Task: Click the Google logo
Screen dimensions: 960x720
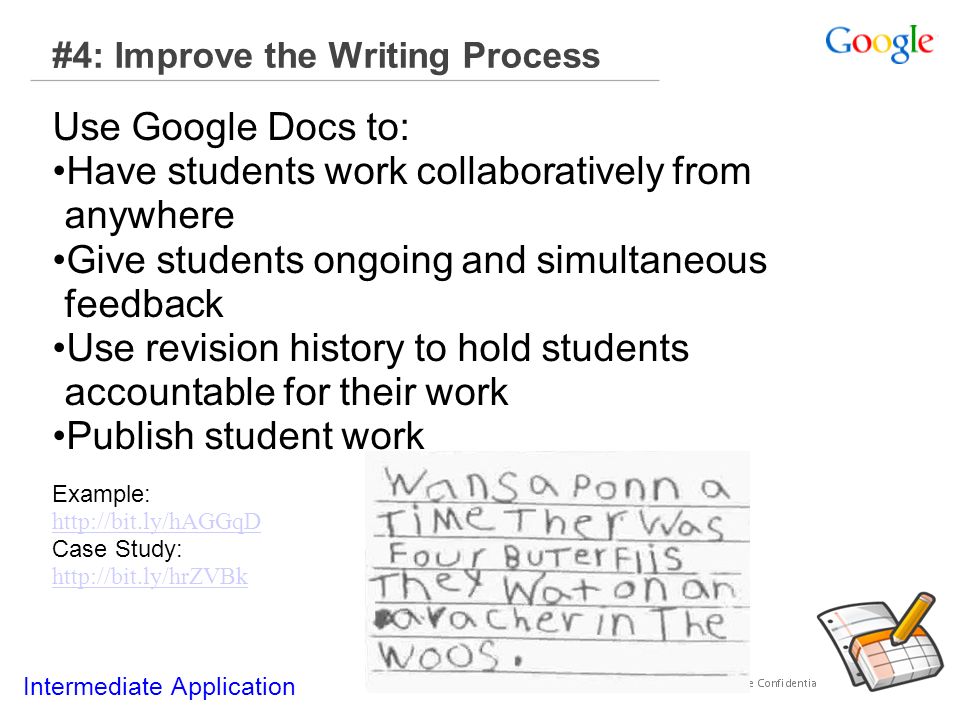Action: [879, 43]
